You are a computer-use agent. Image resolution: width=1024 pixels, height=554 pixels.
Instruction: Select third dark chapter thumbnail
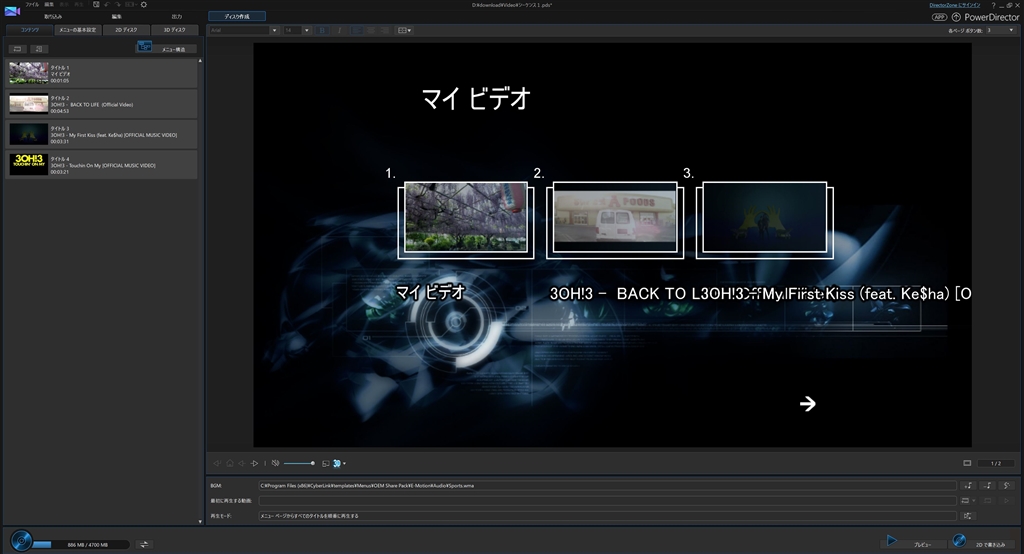pyautogui.click(x=764, y=218)
